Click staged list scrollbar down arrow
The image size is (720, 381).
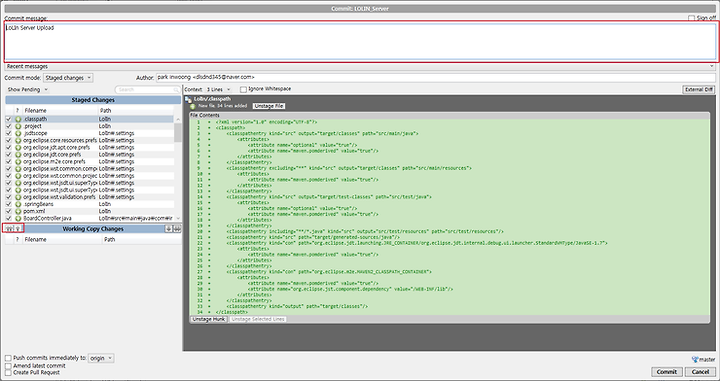coord(178,219)
